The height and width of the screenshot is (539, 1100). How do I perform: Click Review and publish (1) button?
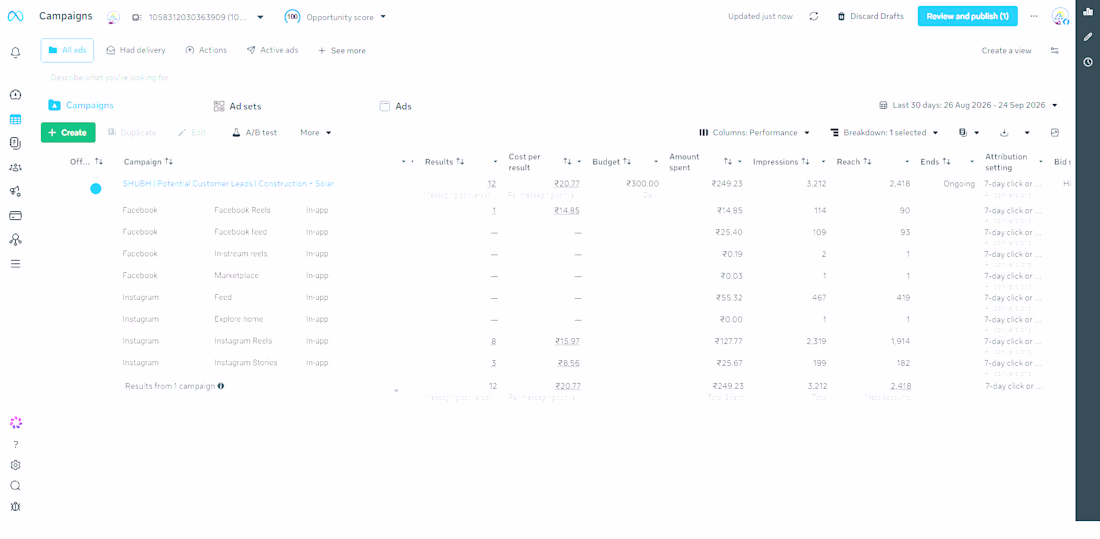click(x=967, y=16)
